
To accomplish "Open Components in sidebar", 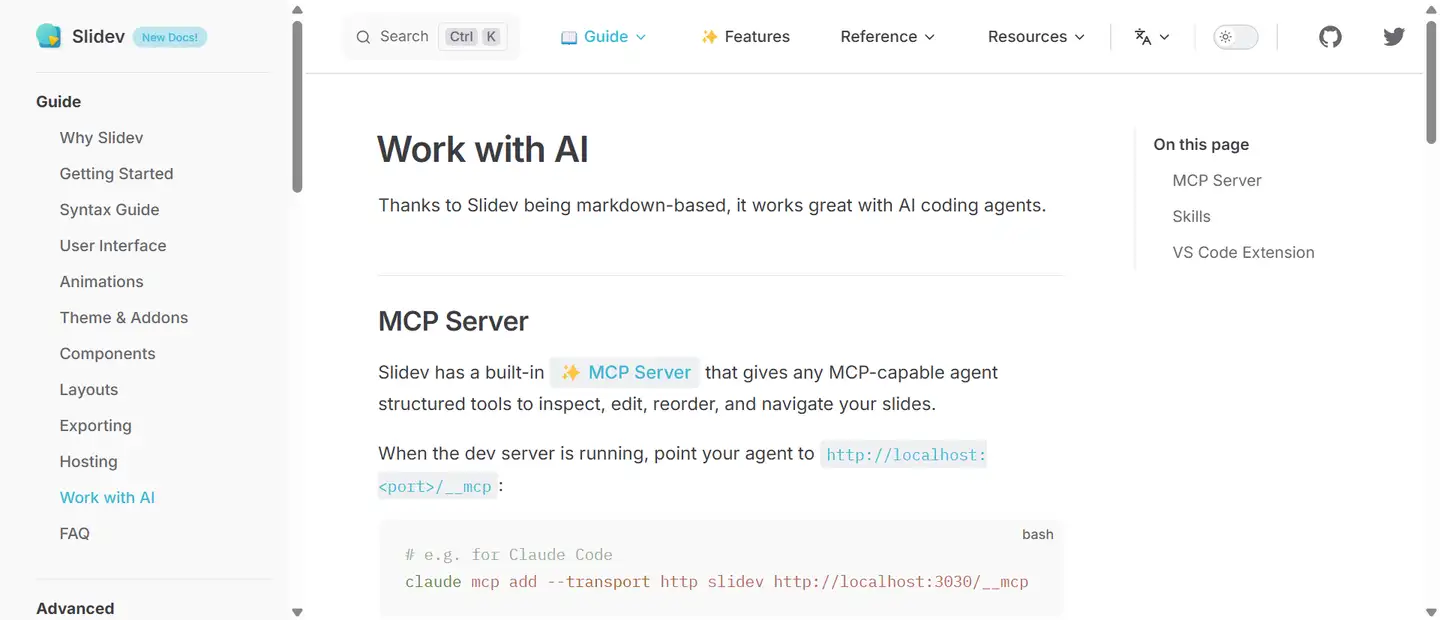I will click(x=107, y=354).
